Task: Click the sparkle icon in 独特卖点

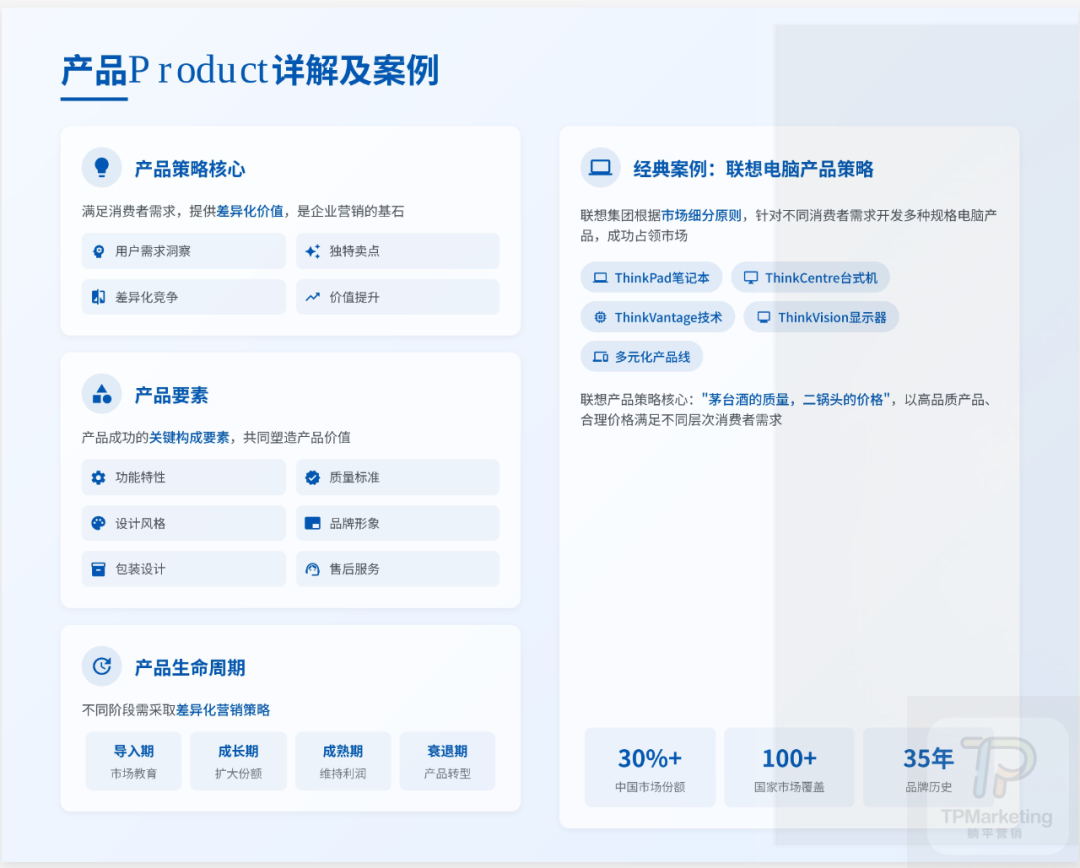Action: pos(313,251)
